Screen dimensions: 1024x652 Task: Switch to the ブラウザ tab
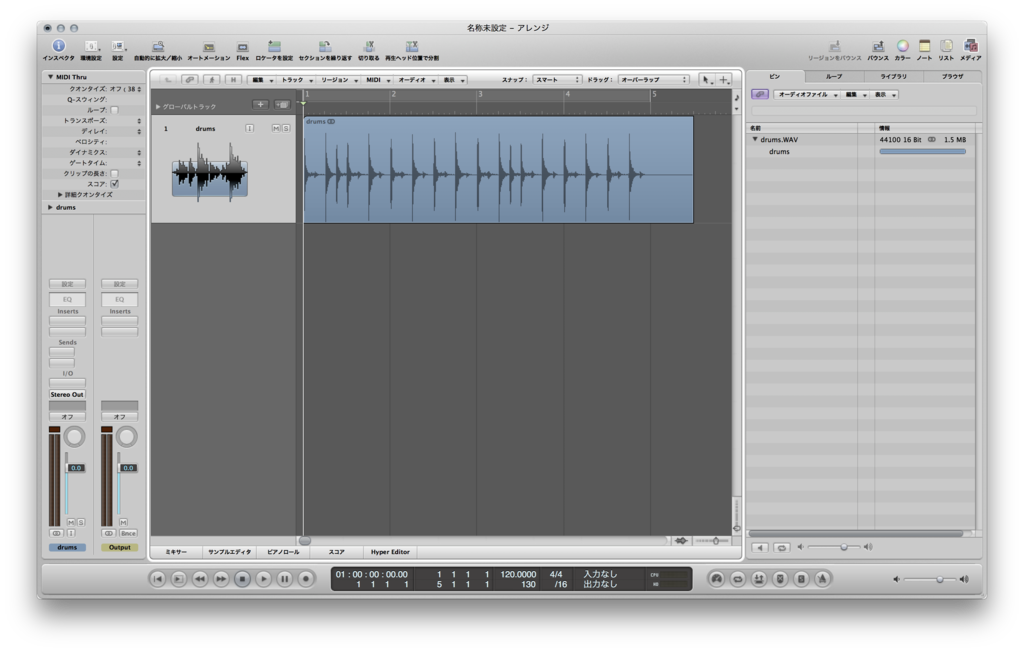point(952,76)
